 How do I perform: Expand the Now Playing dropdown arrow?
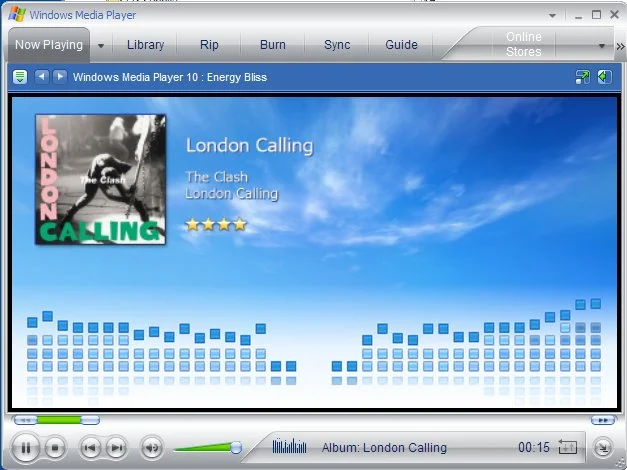(x=101, y=46)
